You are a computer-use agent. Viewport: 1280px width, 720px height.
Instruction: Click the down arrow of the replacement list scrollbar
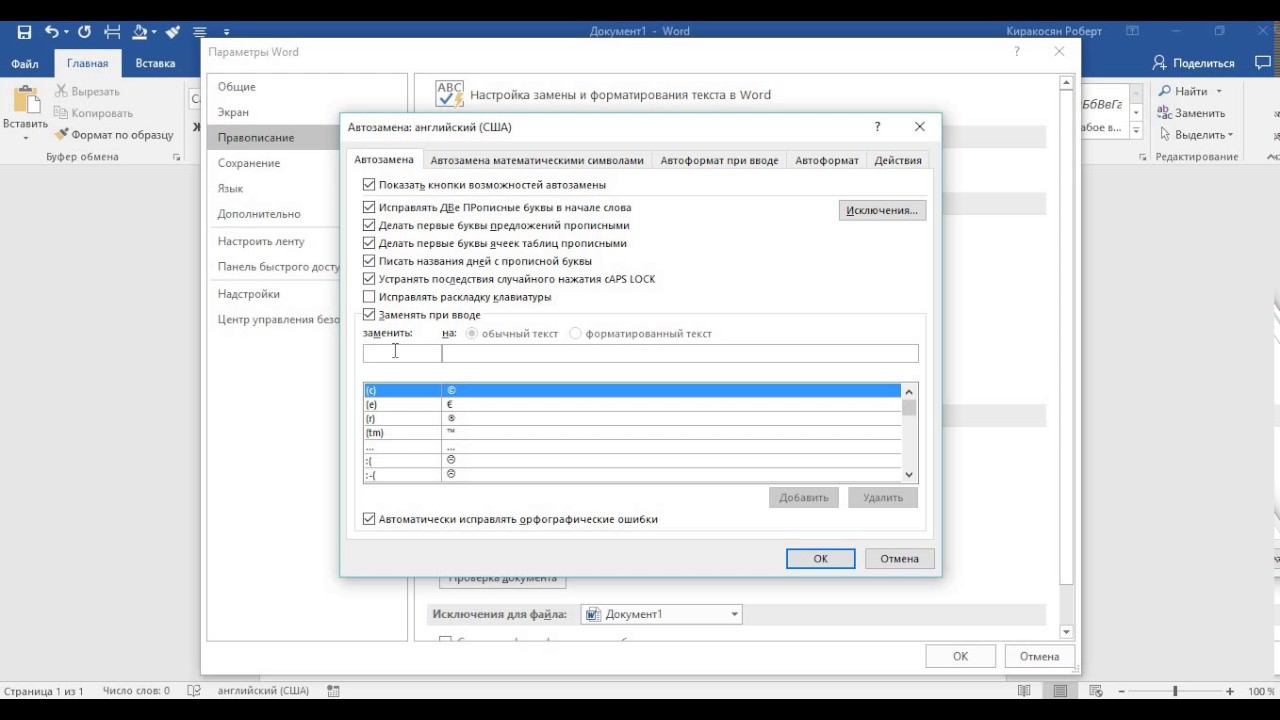pos(909,475)
